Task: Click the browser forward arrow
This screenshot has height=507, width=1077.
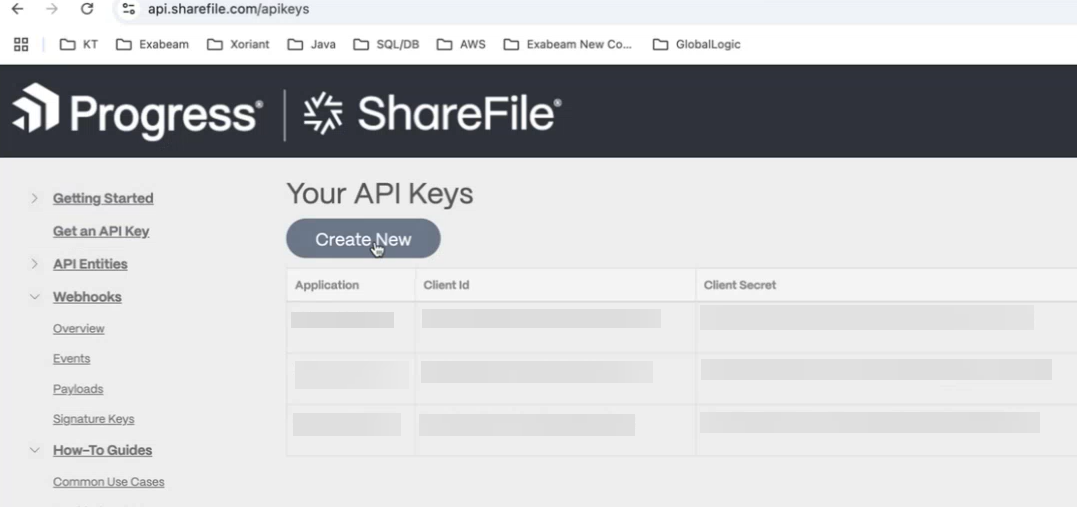Action: tap(52, 9)
